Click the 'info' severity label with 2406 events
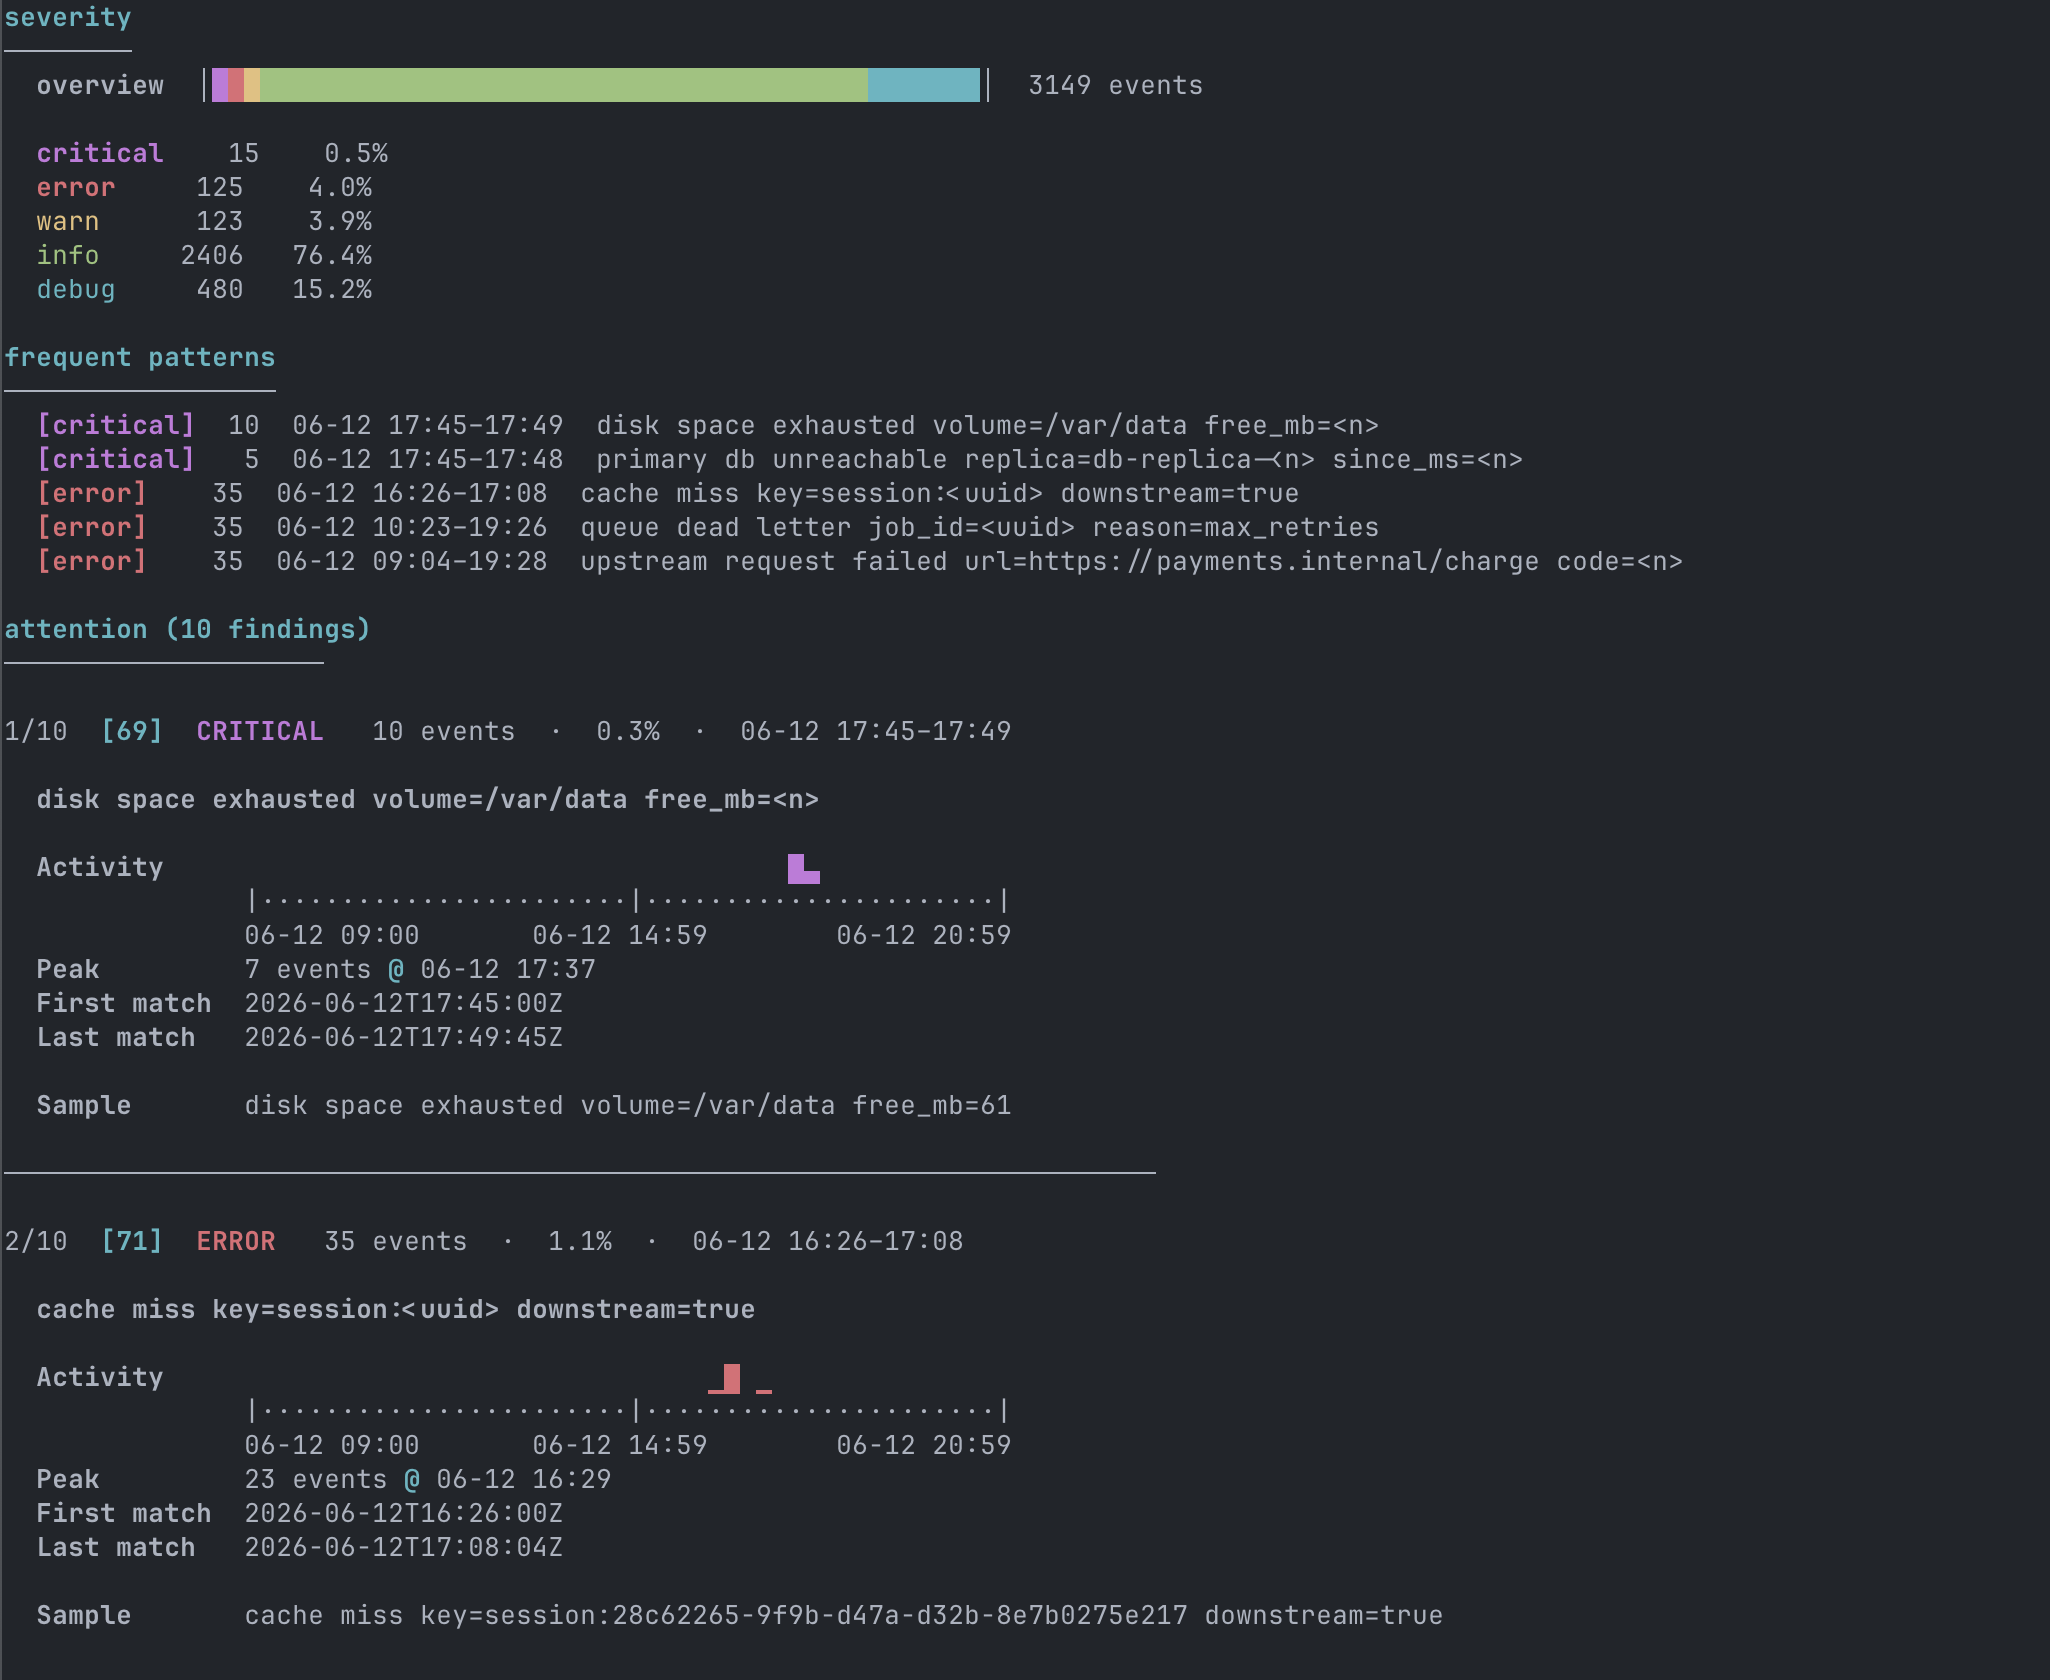The width and height of the screenshot is (2050, 1680). tap(68, 255)
